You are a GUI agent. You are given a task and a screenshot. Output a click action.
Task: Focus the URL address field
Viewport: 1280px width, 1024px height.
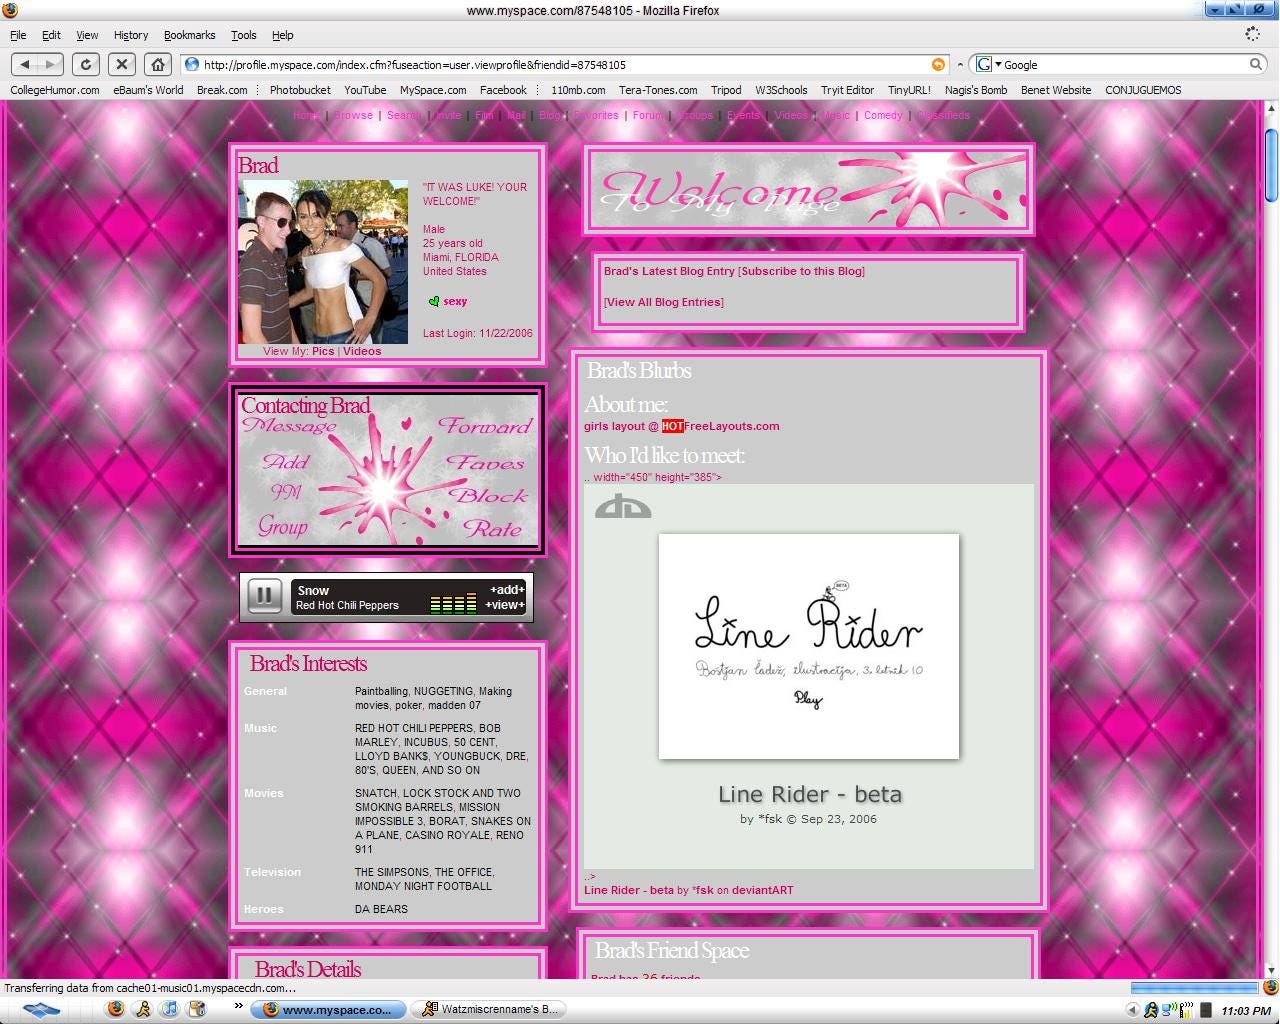click(x=565, y=64)
